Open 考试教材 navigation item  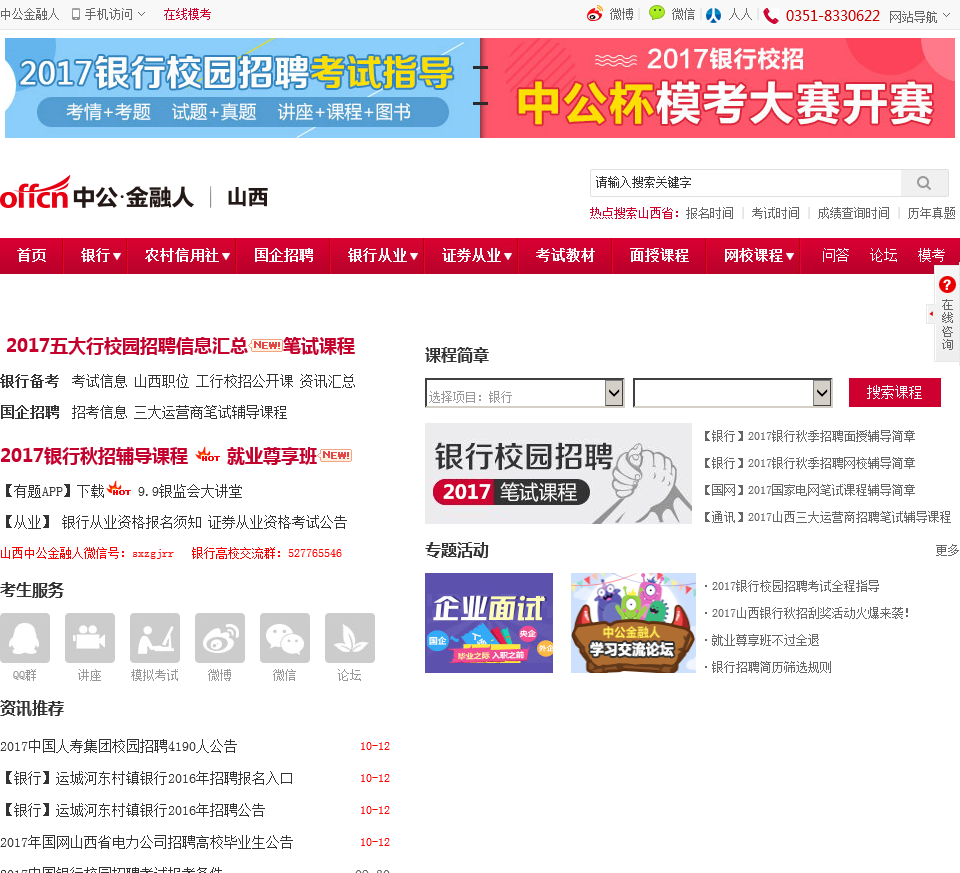point(565,255)
